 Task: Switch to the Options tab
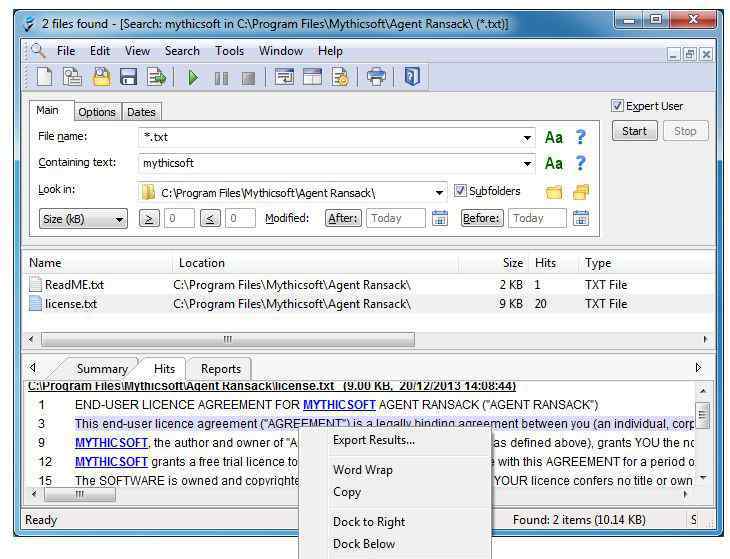point(96,112)
